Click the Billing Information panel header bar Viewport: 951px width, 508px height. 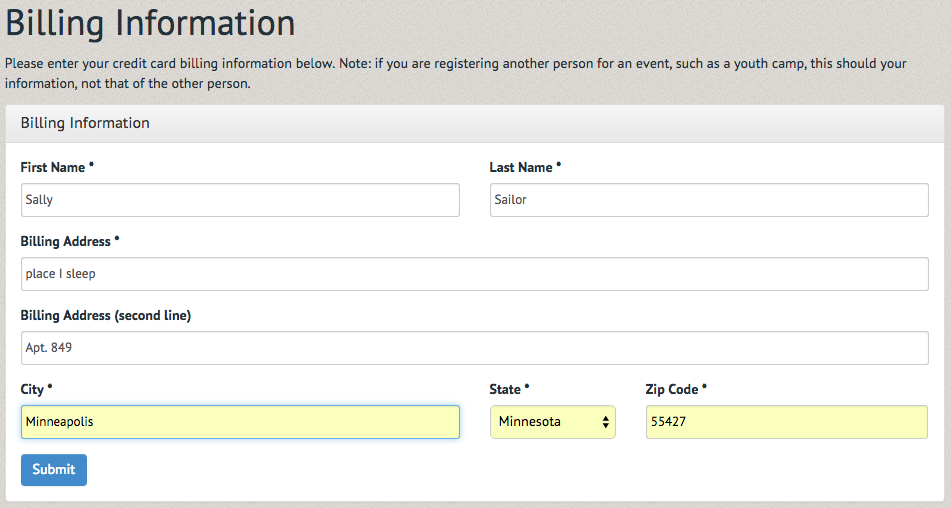(475, 123)
